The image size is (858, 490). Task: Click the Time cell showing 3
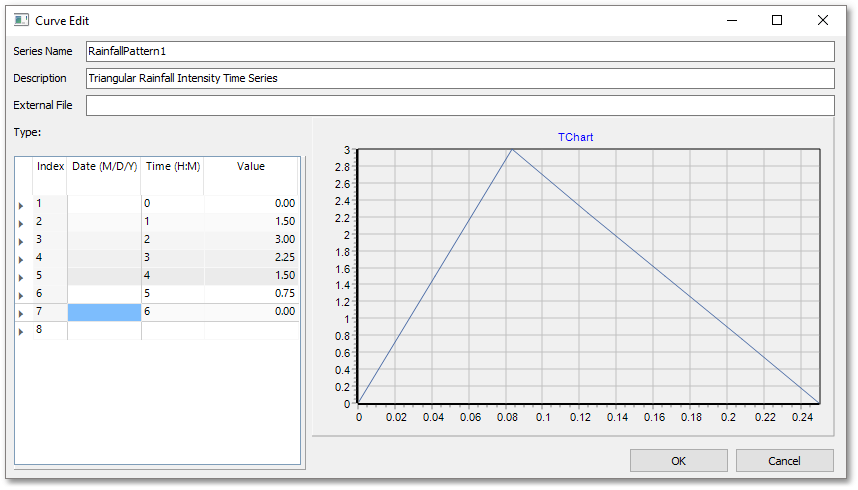tap(173, 257)
